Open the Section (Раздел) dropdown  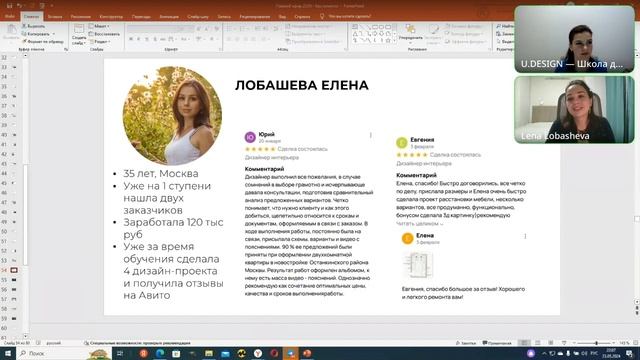pos(100,42)
